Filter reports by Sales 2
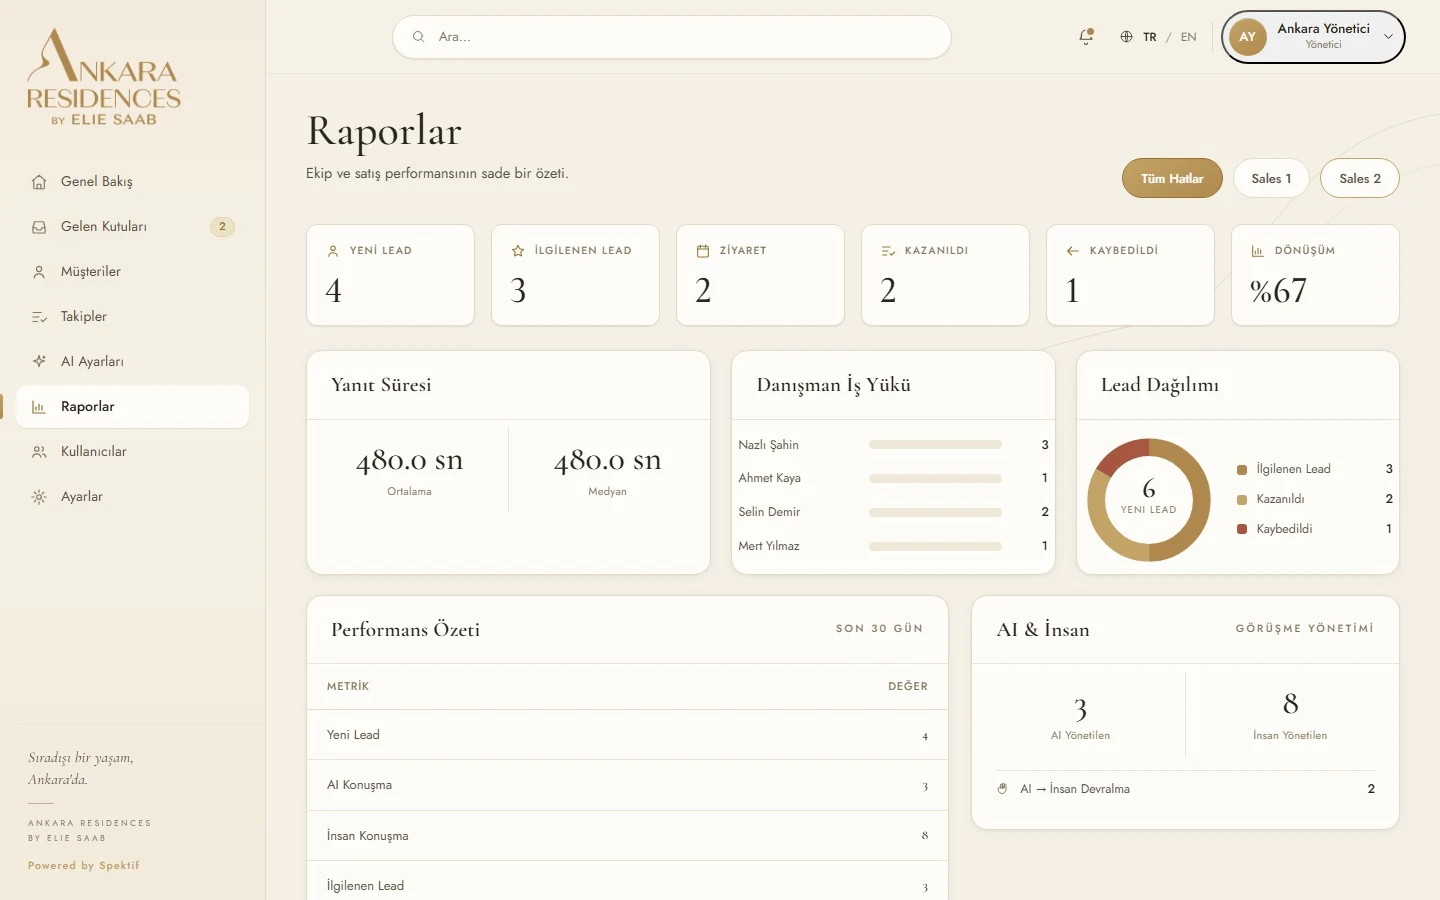Image resolution: width=1440 pixels, height=900 pixels. click(x=1360, y=178)
